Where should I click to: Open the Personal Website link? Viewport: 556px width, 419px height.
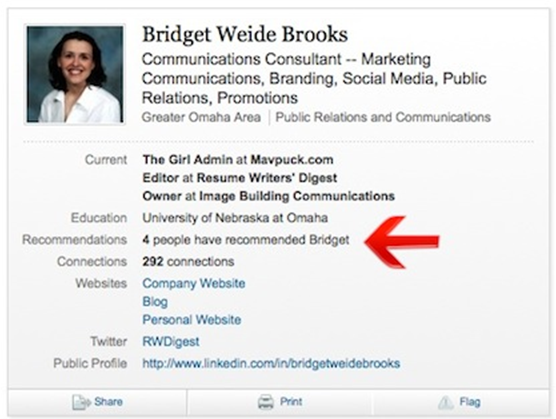pyautogui.click(x=191, y=320)
